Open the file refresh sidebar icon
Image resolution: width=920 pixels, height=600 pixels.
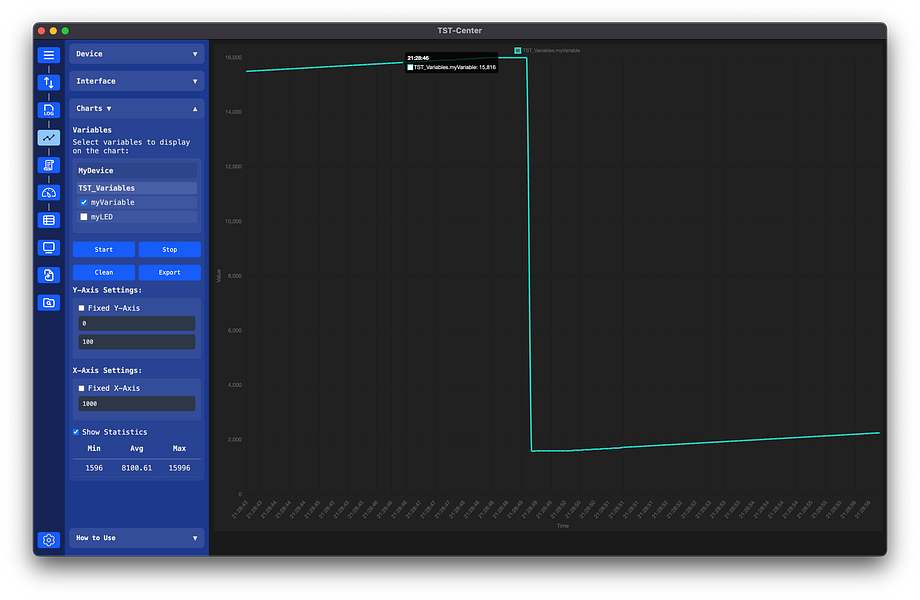coord(49,275)
